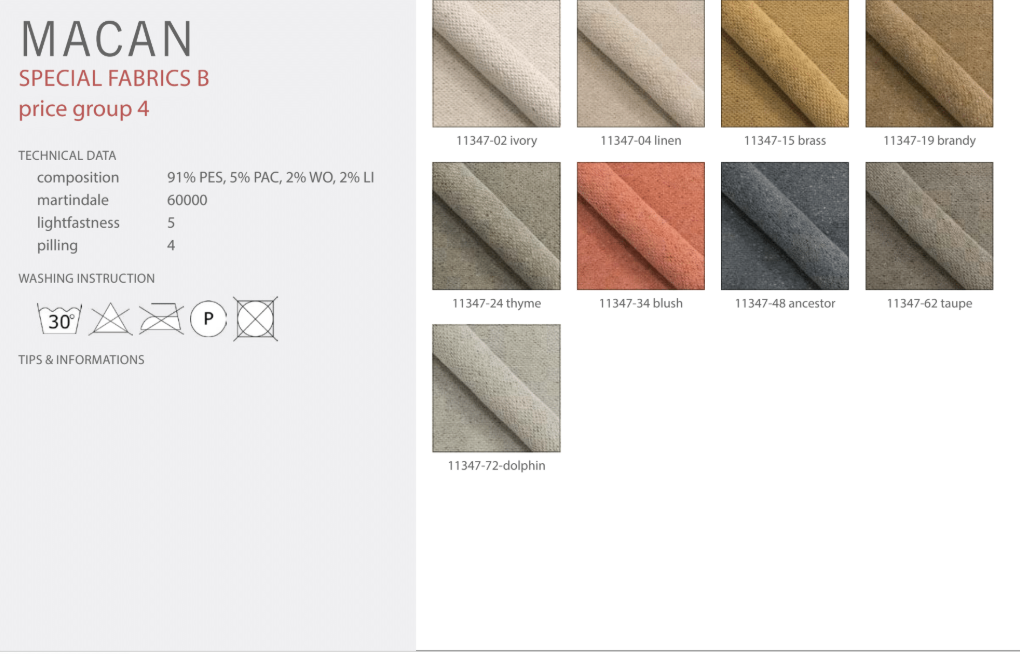Viewport: 1020px width, 654px height.
Task: Click the 11347-48 ancestor label
Action: (784, 303)
